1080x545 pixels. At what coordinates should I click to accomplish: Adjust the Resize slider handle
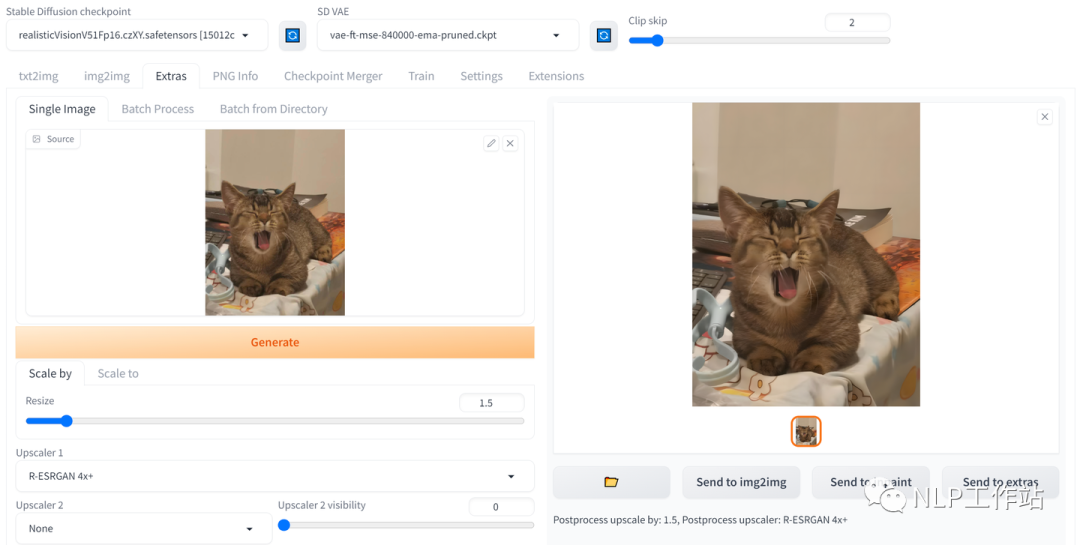point(66,421)
